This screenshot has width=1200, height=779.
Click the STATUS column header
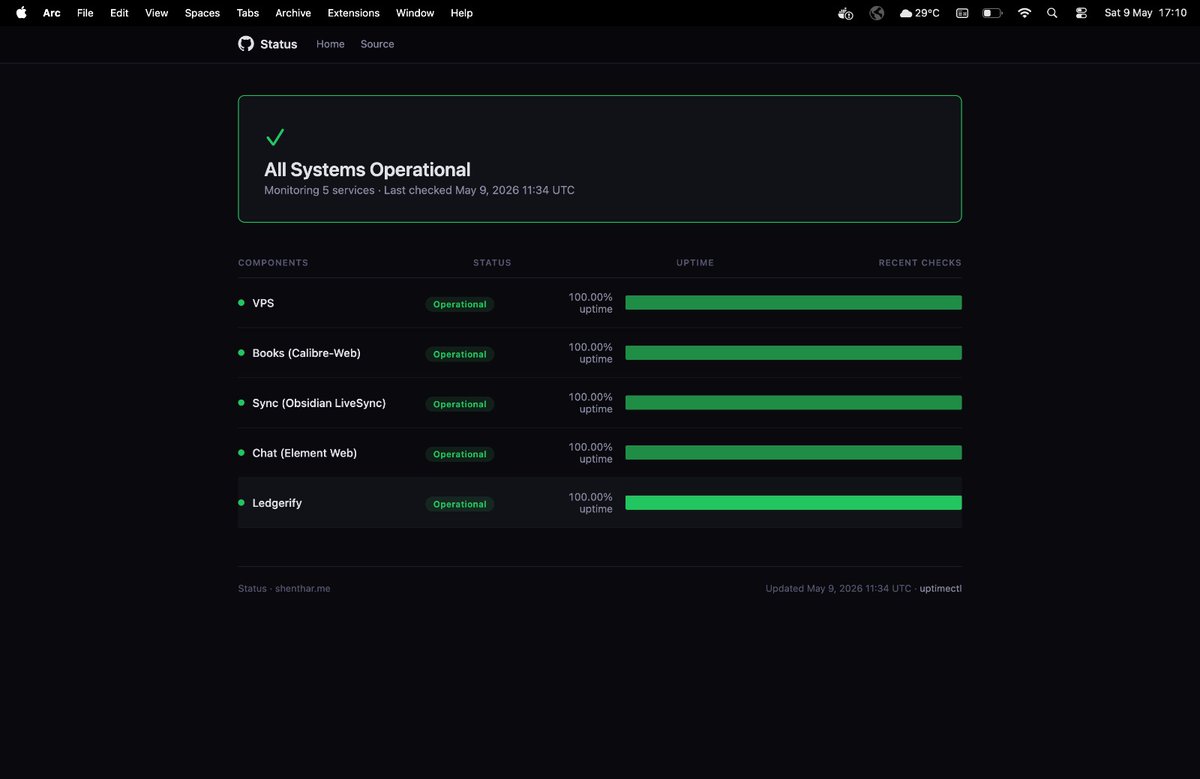click(492, 263)
